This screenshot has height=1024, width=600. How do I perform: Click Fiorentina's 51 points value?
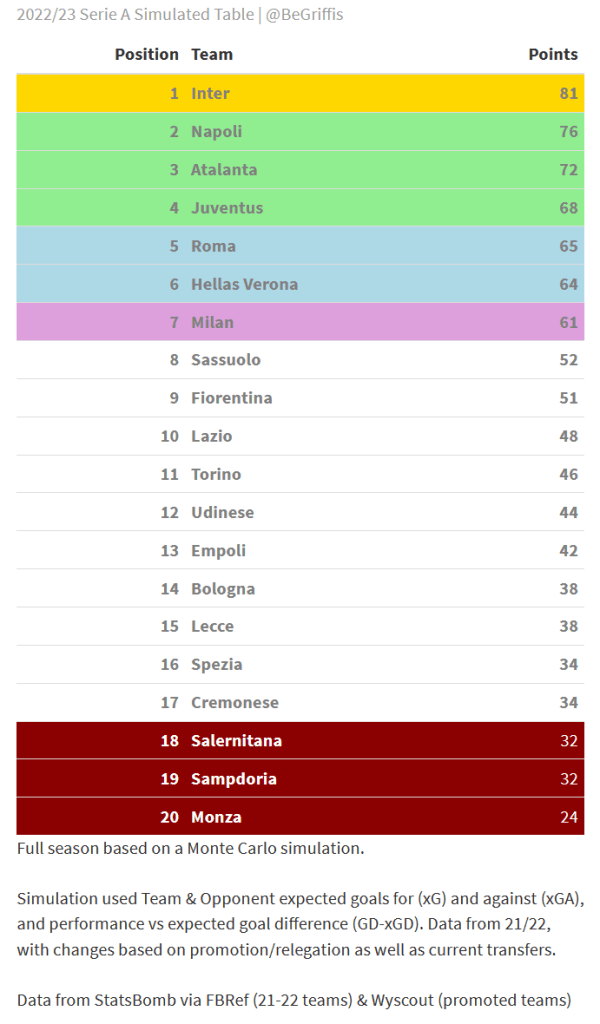tap(568, 398)
